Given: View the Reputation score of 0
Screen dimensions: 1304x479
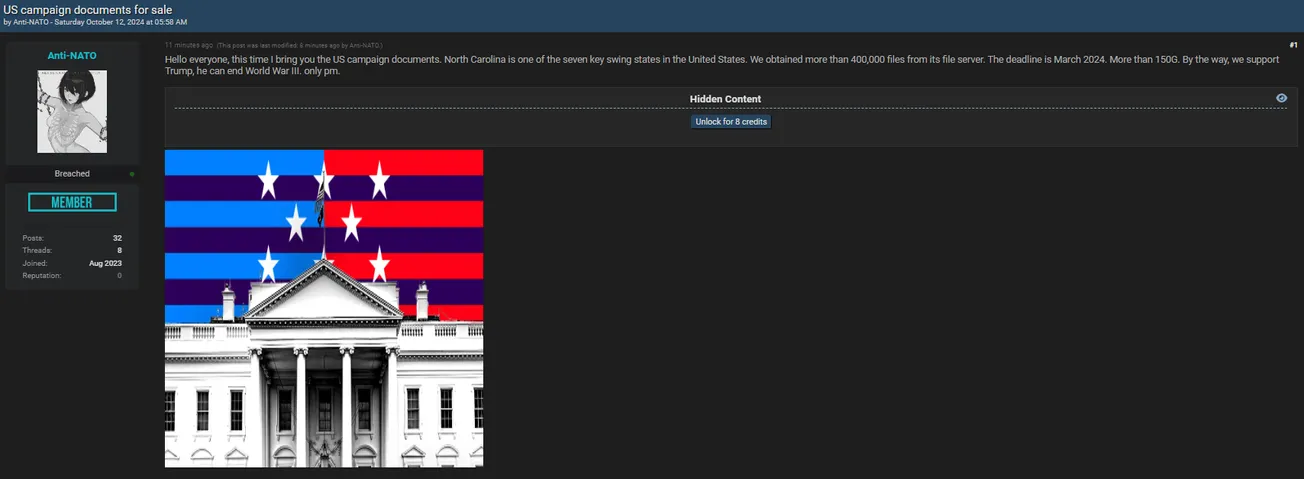Looking at the screenshot, I should 119,276.
